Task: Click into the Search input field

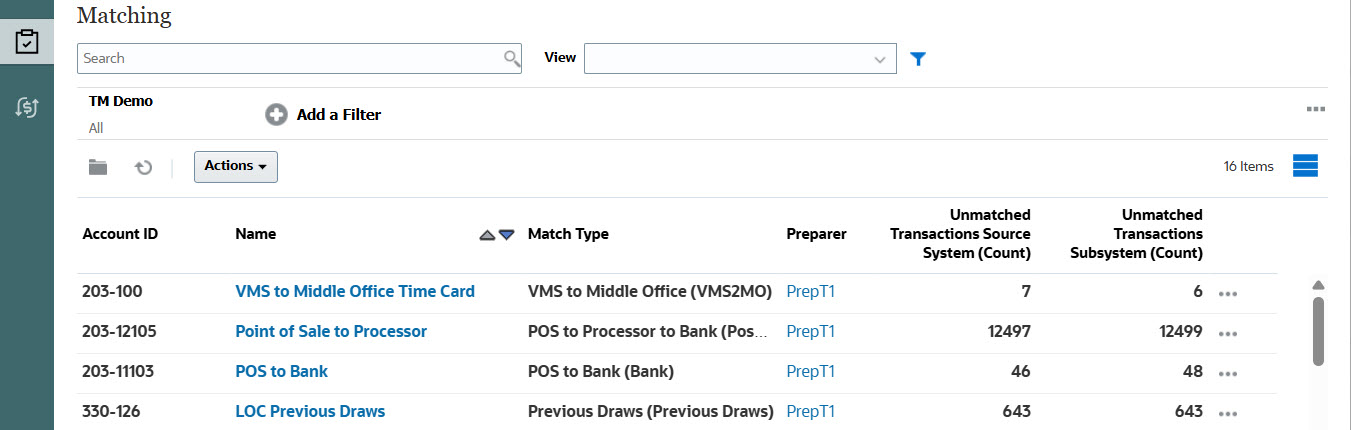Action: [290, 59]
